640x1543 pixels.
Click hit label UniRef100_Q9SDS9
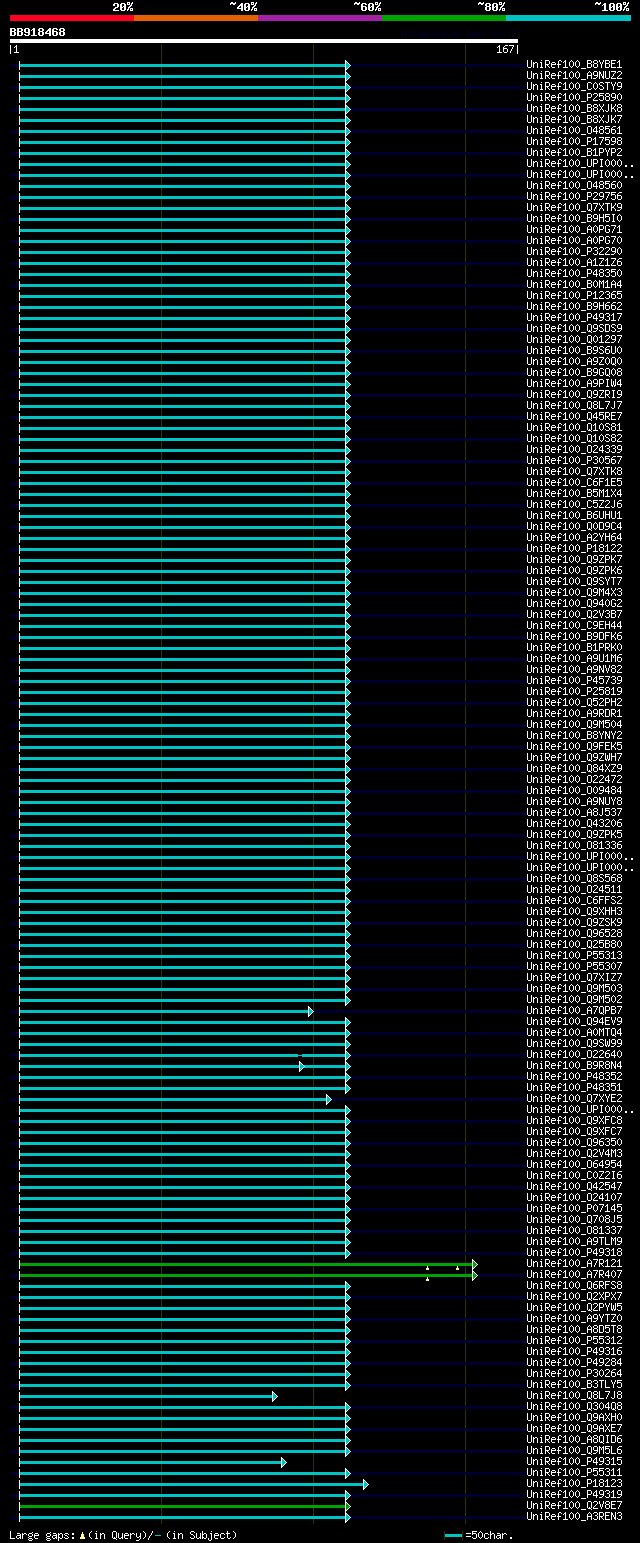[x=574, y=329]
